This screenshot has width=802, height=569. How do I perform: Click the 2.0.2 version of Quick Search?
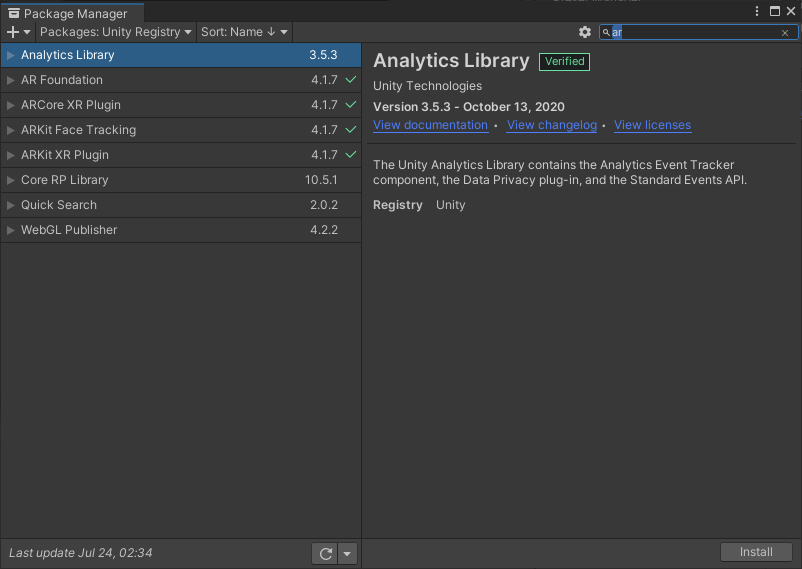click(324, 205)
